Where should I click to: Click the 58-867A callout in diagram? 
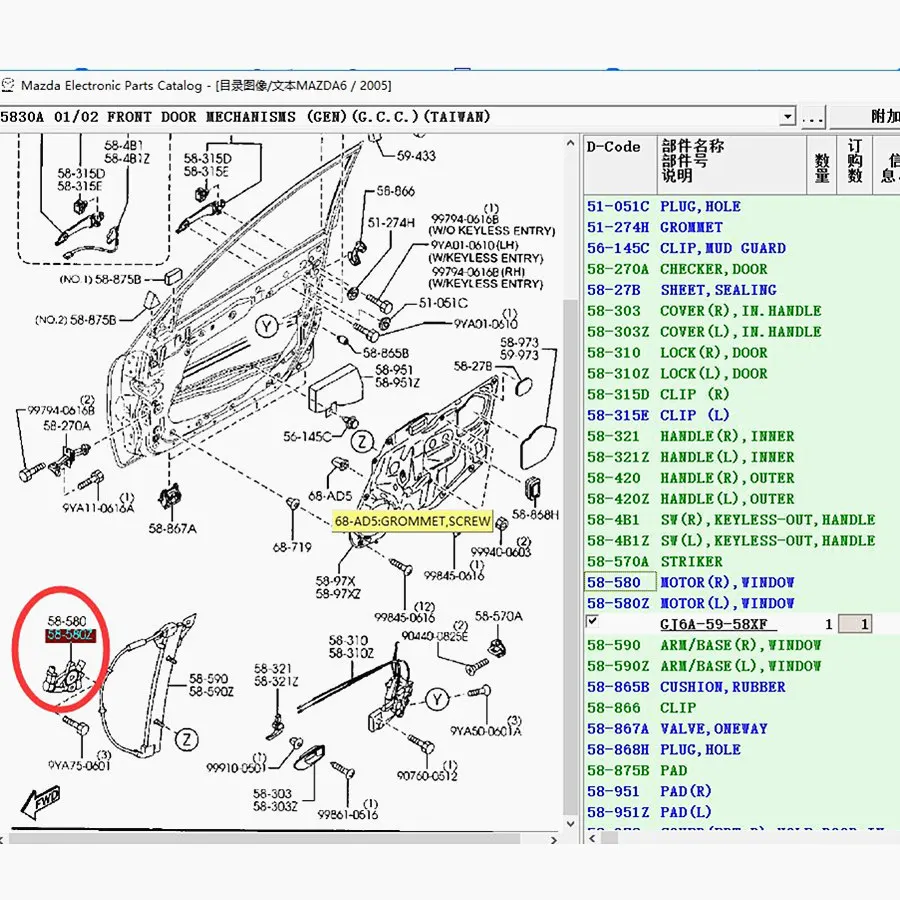tap(172, 528)
